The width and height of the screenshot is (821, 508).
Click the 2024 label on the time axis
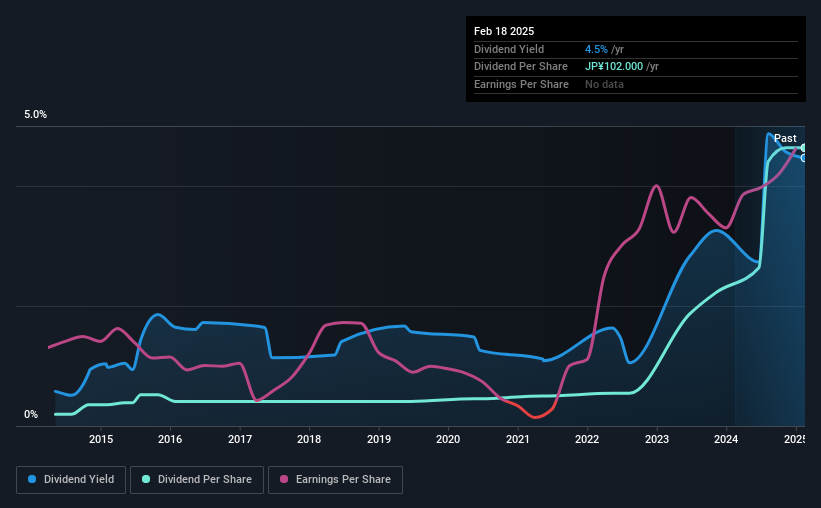click(726, 439)
